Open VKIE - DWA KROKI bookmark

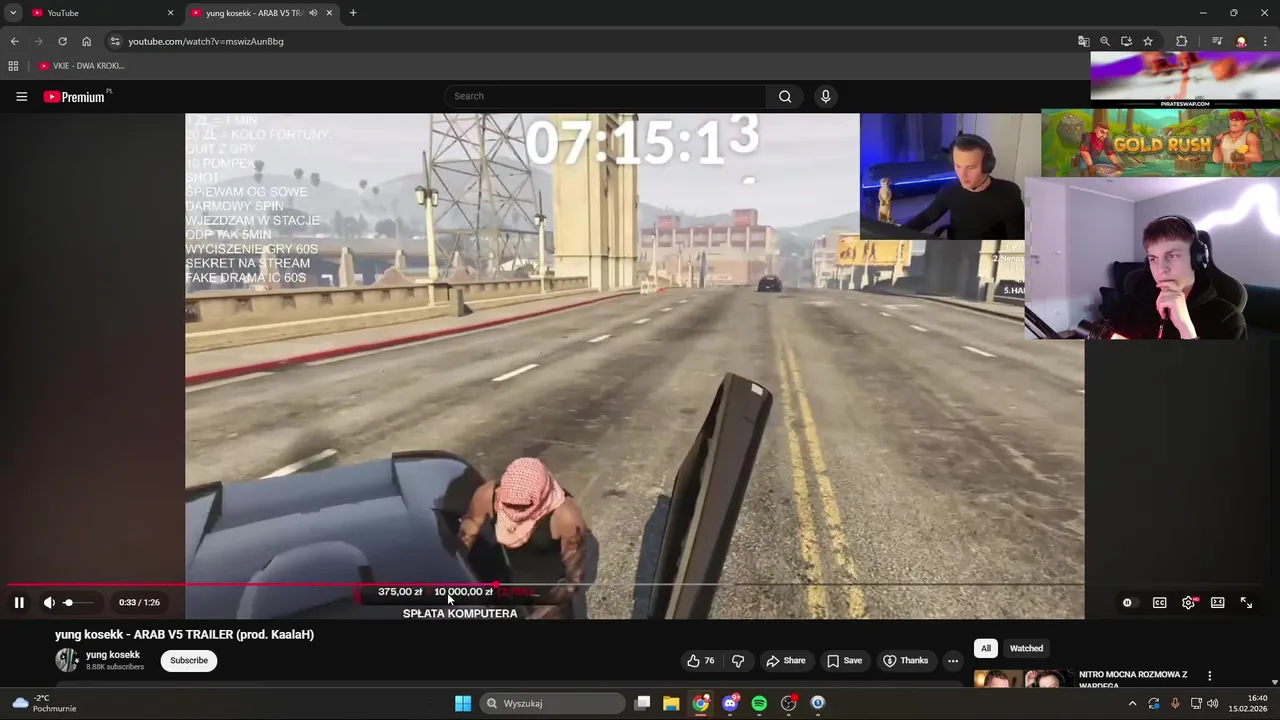(82, 66)
